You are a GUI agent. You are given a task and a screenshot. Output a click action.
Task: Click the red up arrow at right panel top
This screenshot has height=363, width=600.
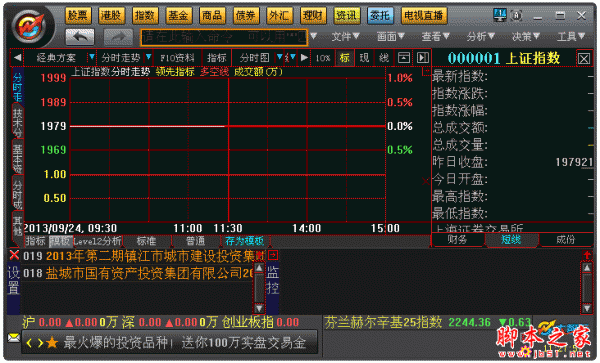tap(587, 255)
